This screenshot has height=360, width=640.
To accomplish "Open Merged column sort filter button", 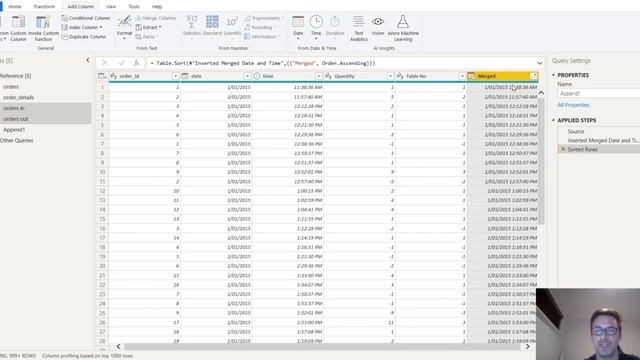I will (x=533, y=76).
